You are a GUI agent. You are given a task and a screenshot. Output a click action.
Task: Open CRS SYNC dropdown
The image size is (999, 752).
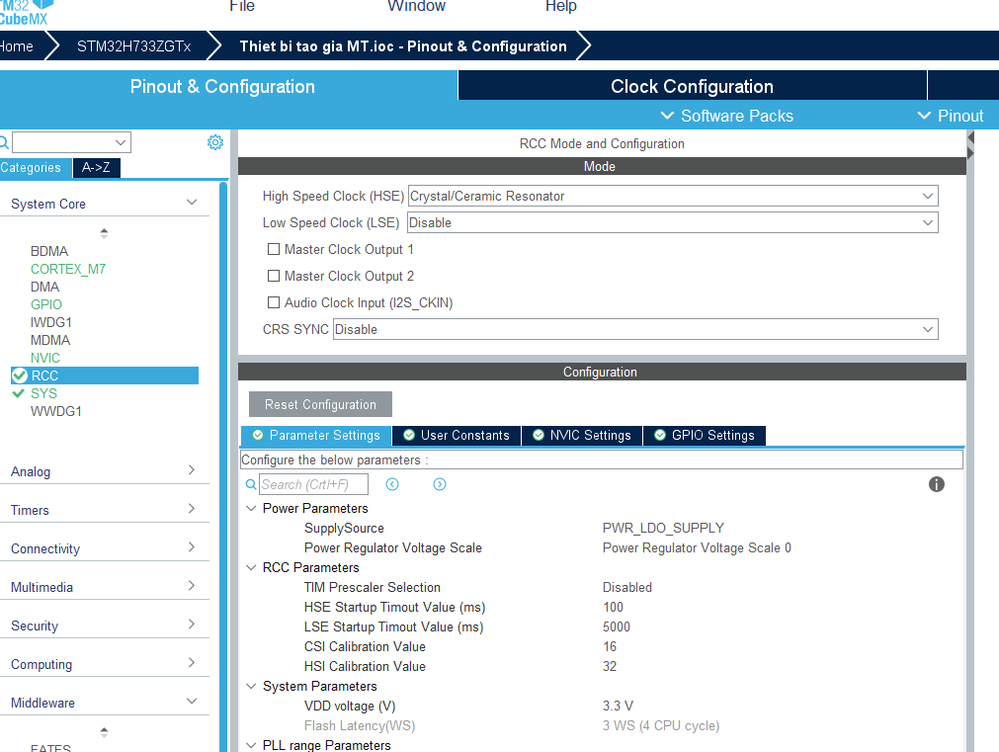point(635,329)
